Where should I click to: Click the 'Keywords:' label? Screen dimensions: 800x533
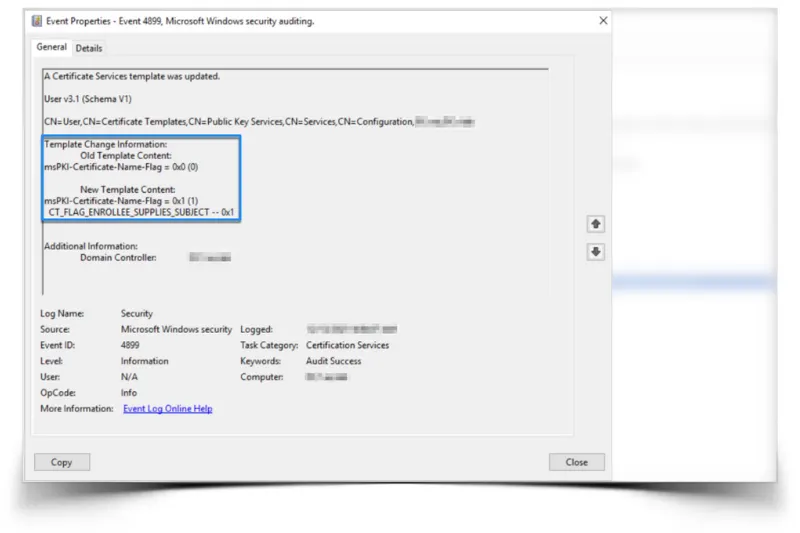click(x=260, y=361)
